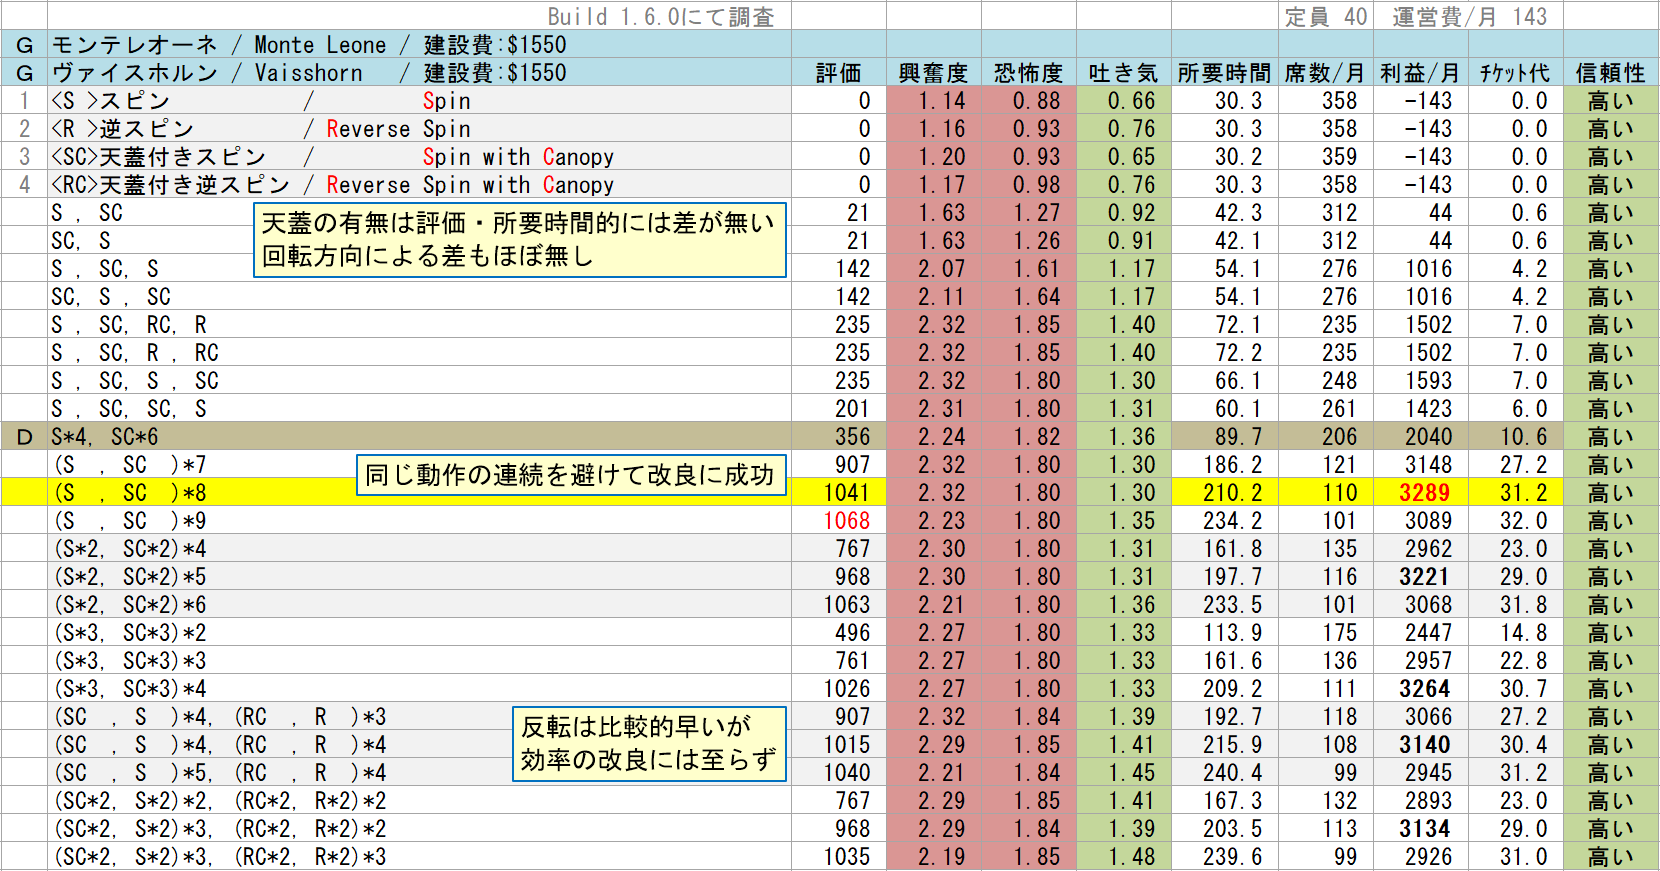Image resolution: width=1660 pixels, height=871 pixels.
Task: Select the 所要時間 header cell
Action: coord(1224,73)
